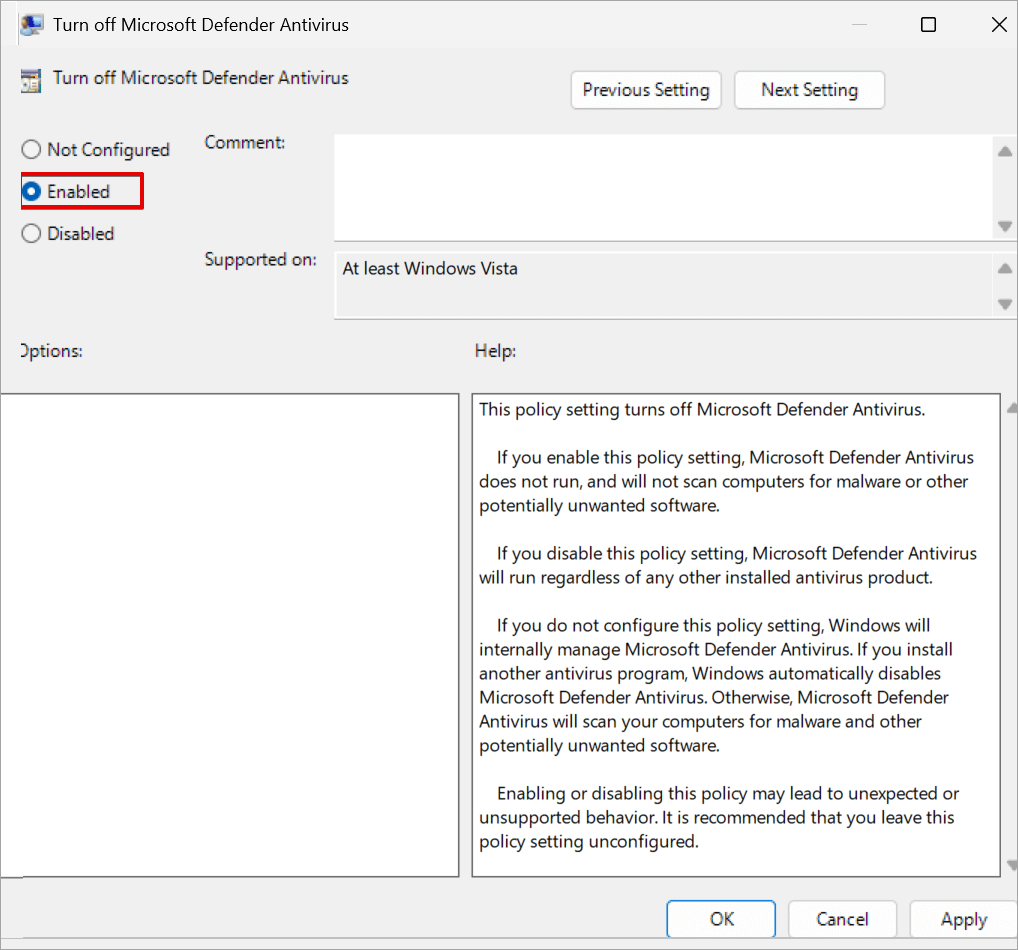Select the Disabled radio button
The image size is (1018, 950).
[30, 233]
